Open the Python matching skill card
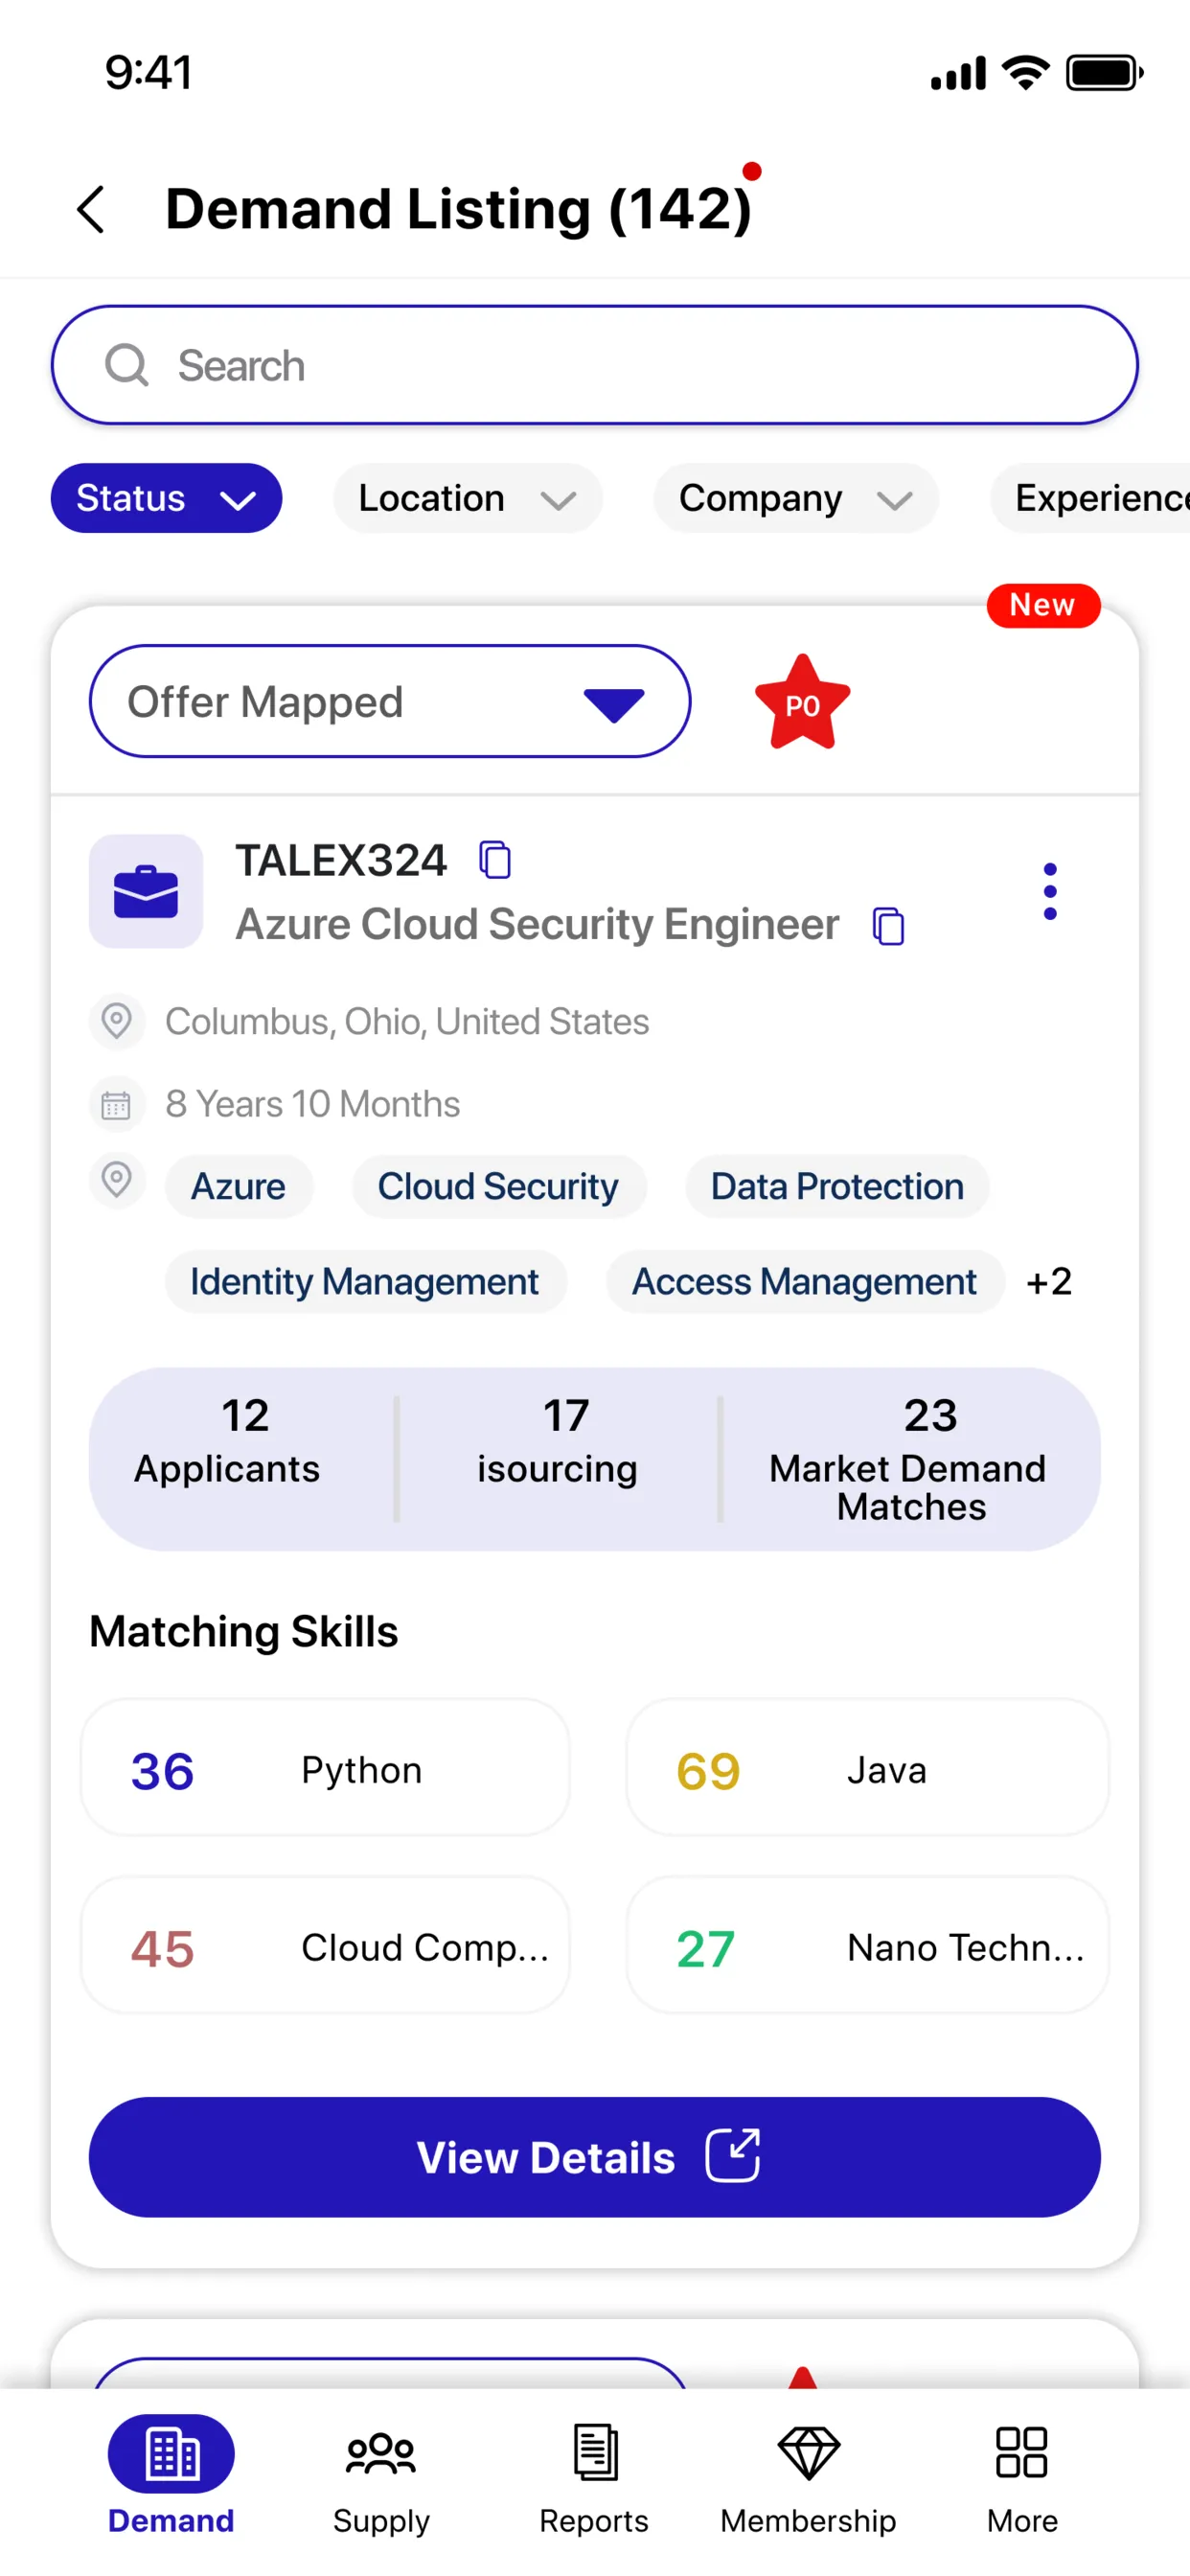The image size is (1190, 2576). [x=325, y=1767]
